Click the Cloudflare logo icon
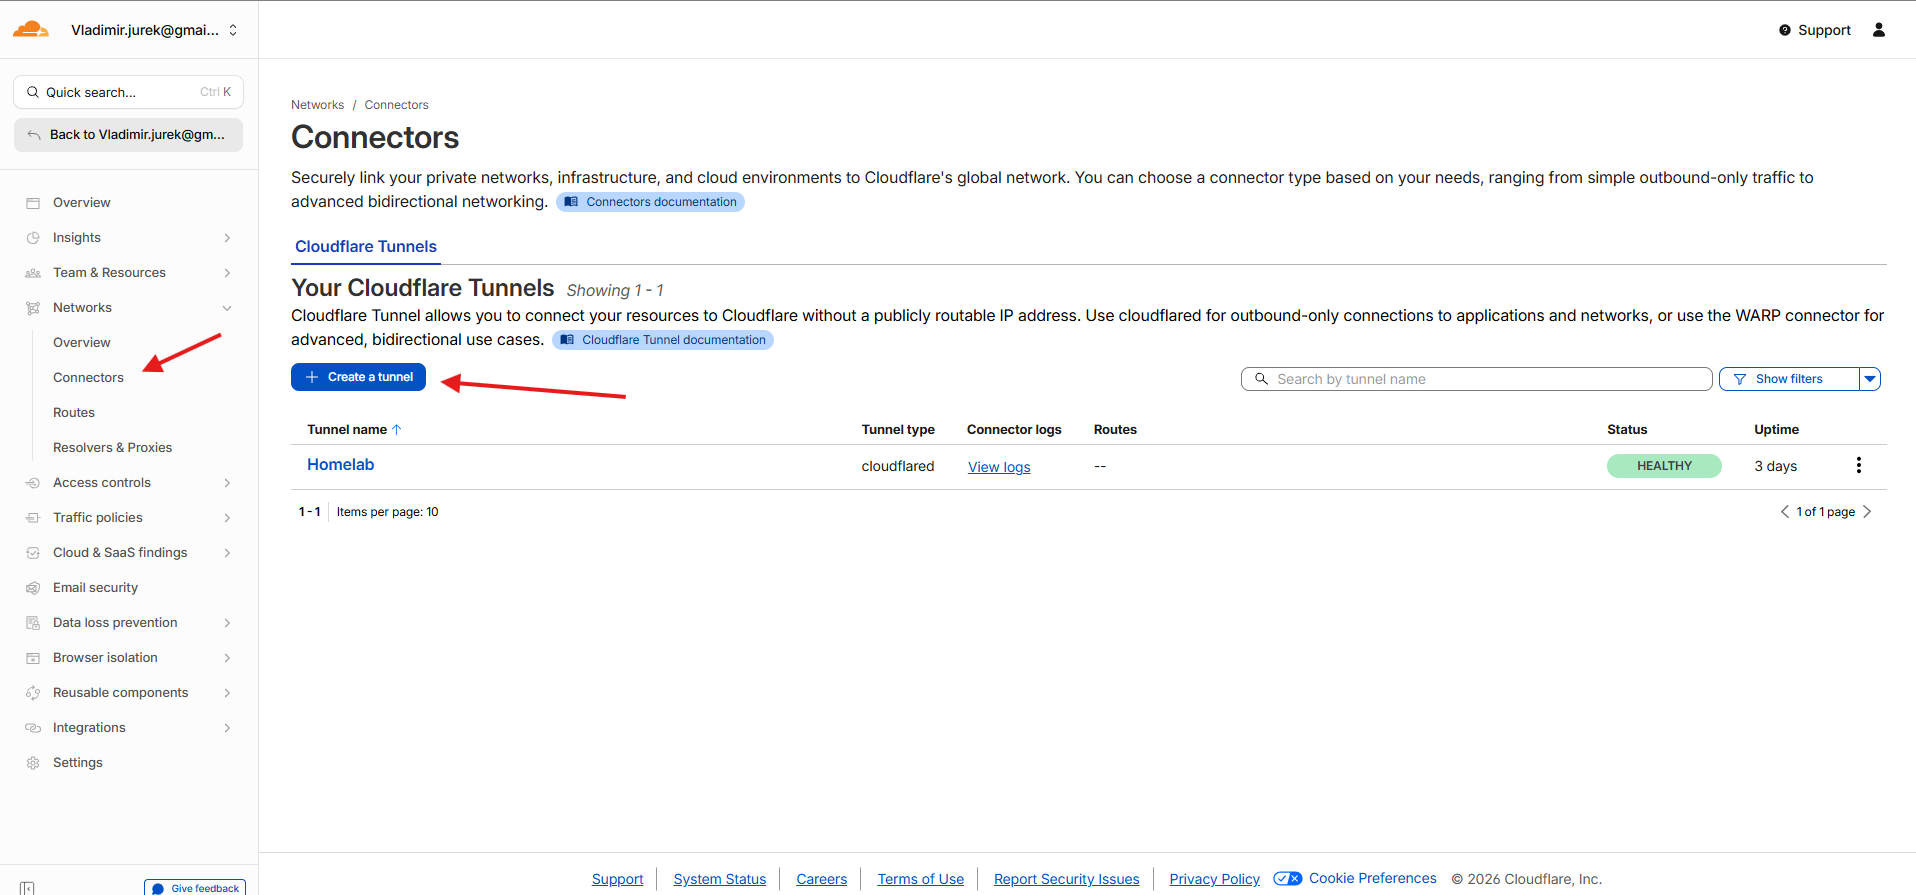This screenshot has width=1916, height=895. click(31, 30)
